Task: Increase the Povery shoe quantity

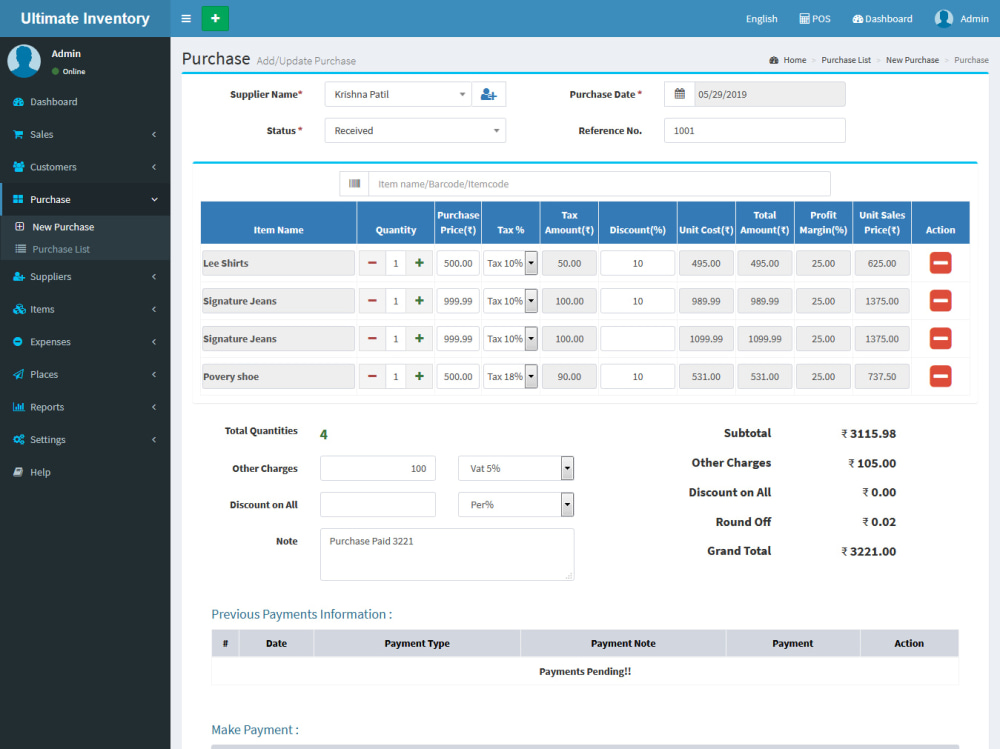Action: point(419,376)
